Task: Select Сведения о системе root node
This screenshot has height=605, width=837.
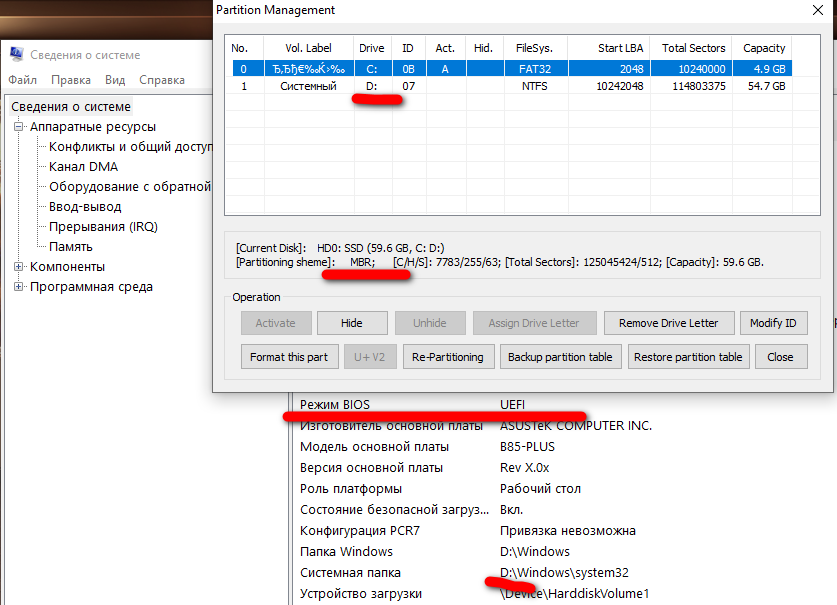Action: coord(71,107)
